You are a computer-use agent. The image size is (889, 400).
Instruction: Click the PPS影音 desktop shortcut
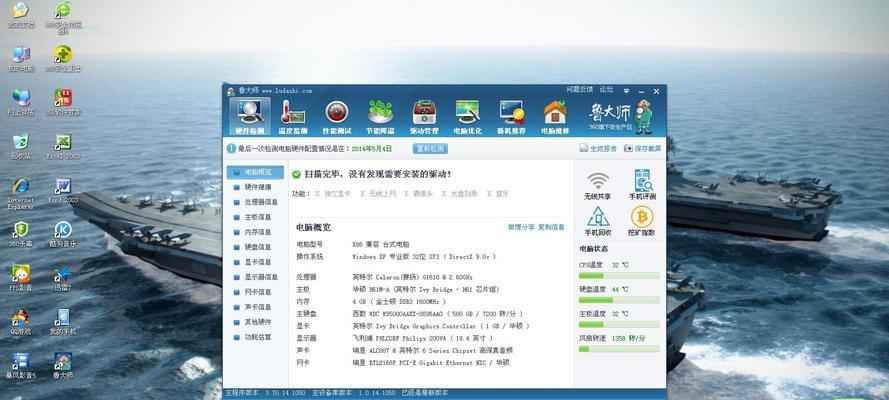[21, 278]
